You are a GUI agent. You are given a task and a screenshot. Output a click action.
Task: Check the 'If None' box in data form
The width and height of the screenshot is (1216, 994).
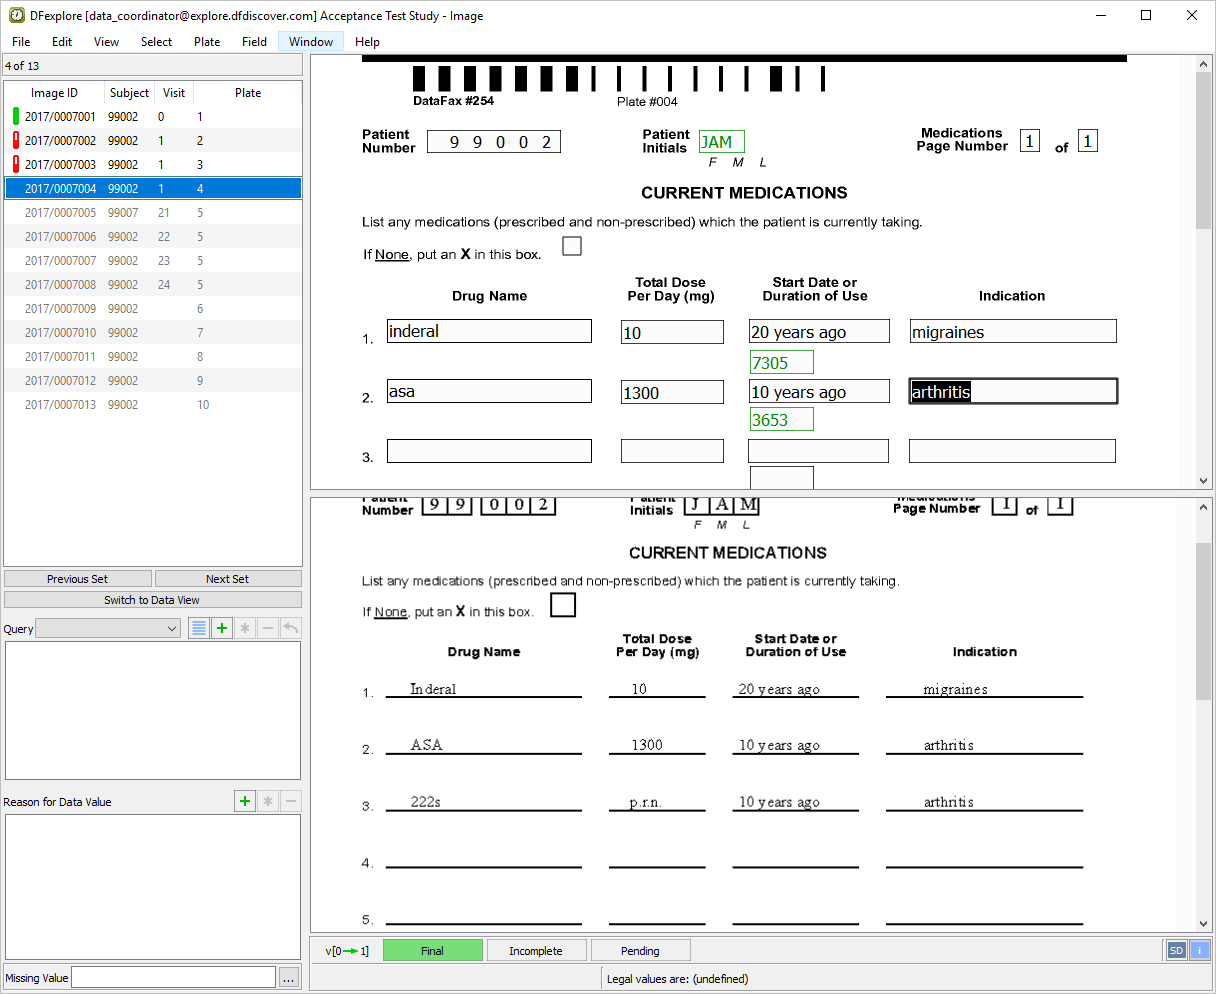(x=572, y=246)
